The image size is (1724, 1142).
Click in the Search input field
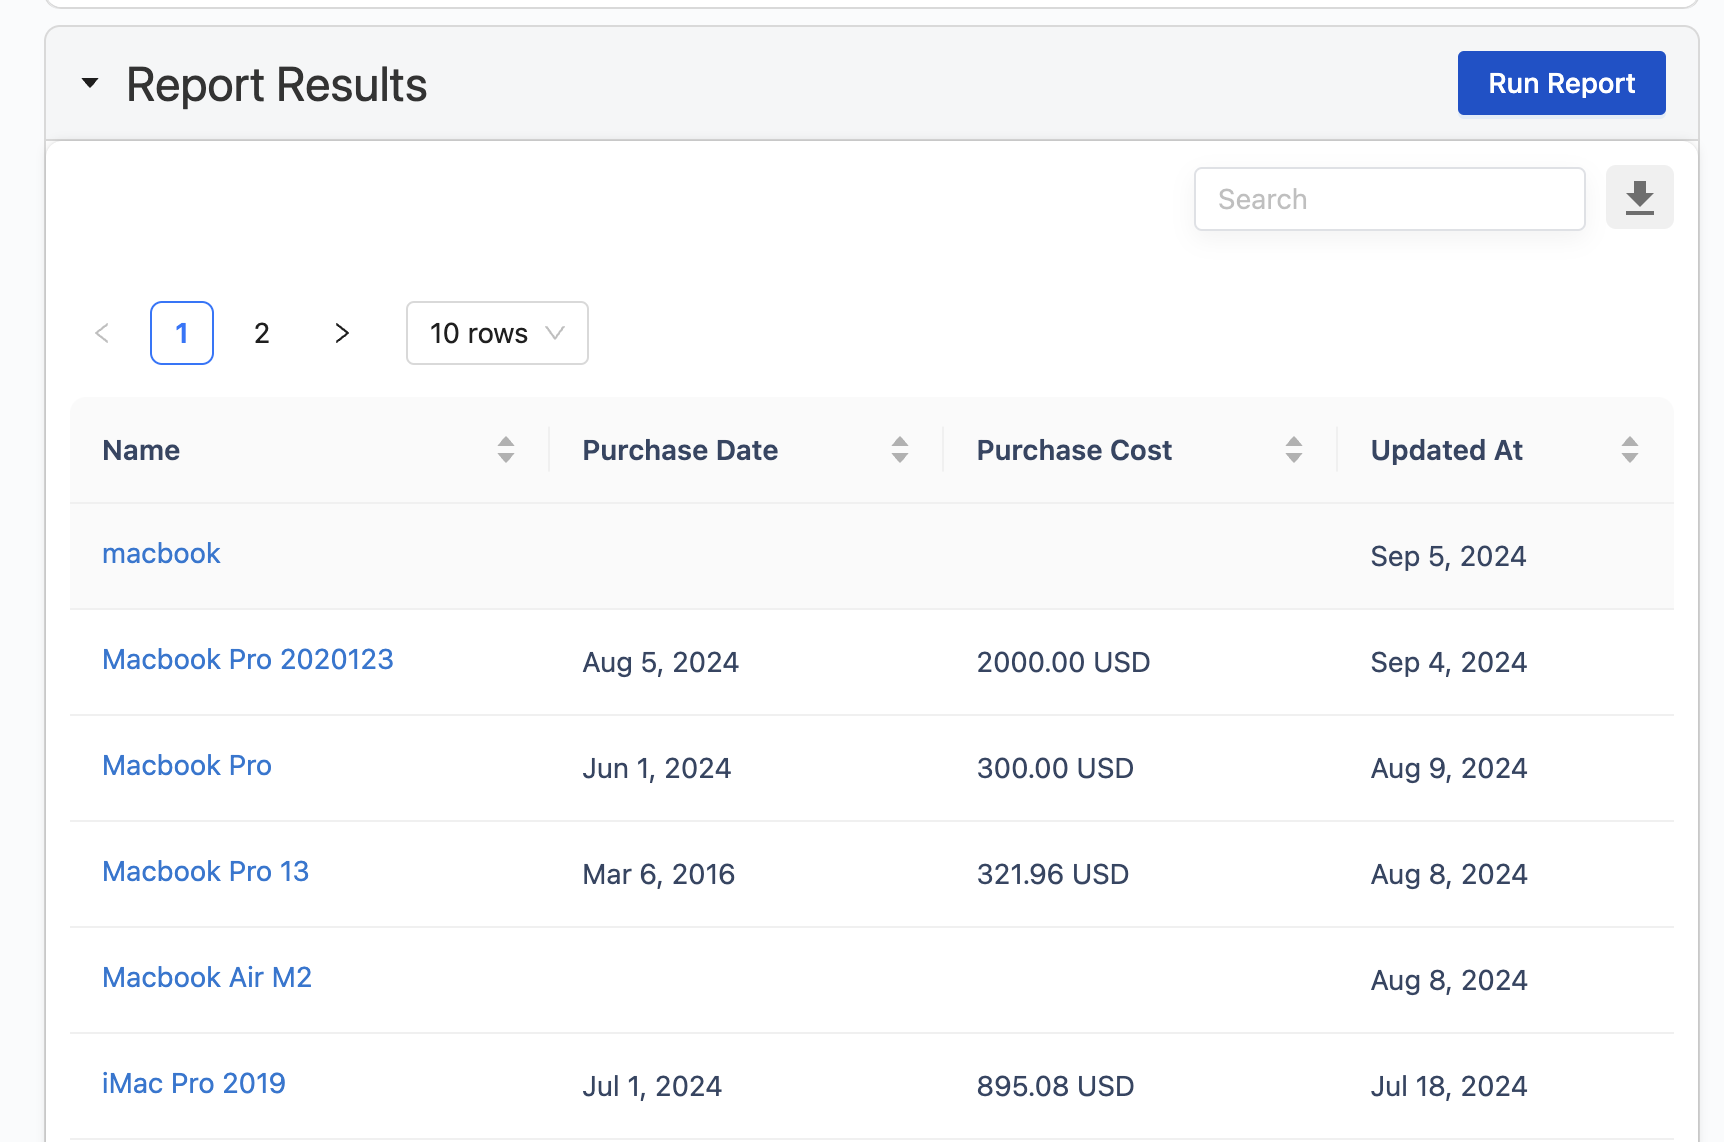click(1389, 199)
